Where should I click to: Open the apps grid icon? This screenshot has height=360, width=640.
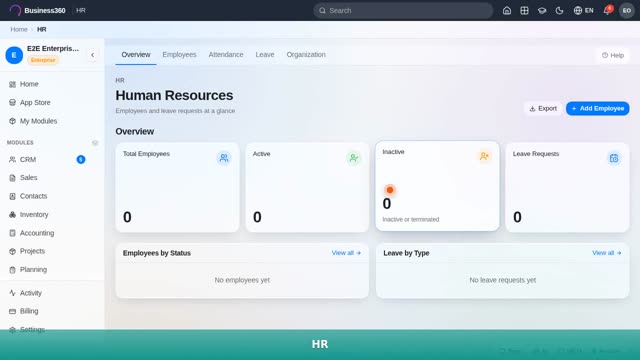[x=524, y=11]
